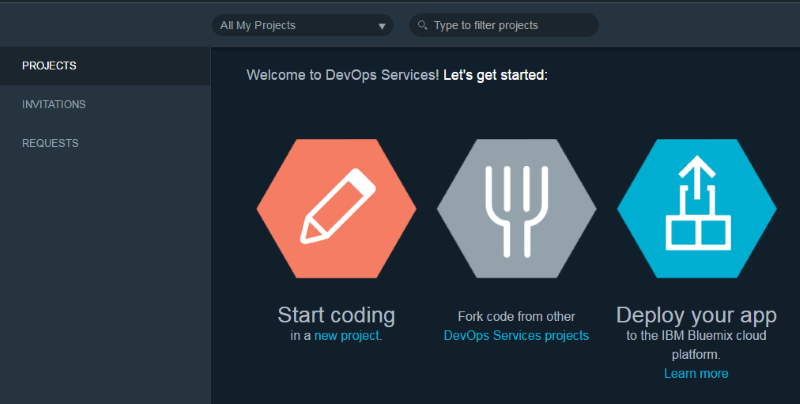Click the dropdown arrow beside All My Projects
This screenshot has width=800, height=404.
(x=382, y=26)
